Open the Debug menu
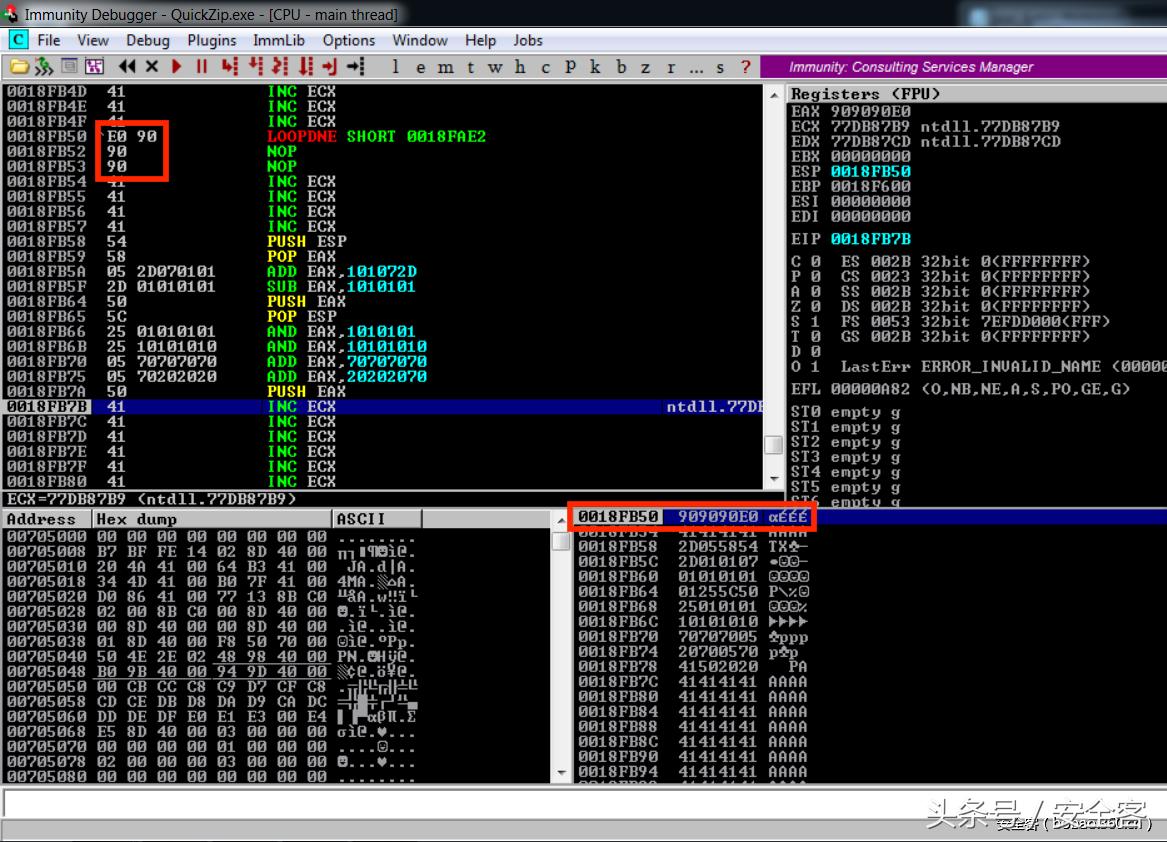The width and height of the screenshot is (1167, 842). [147, 40]
